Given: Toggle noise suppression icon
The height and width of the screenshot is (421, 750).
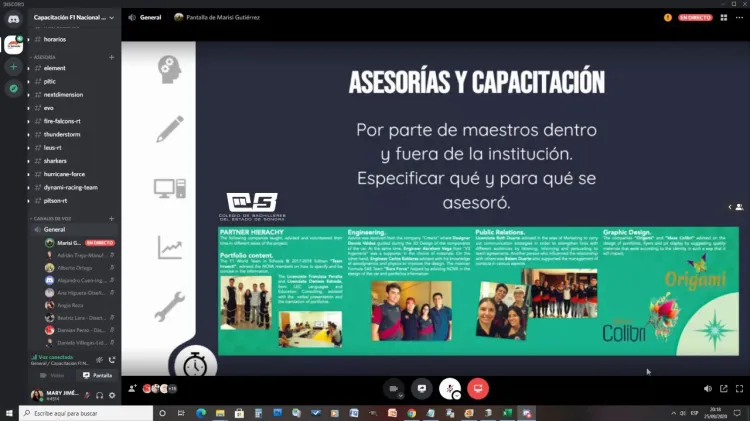Looking at the screenshot, I should point(99,360).
